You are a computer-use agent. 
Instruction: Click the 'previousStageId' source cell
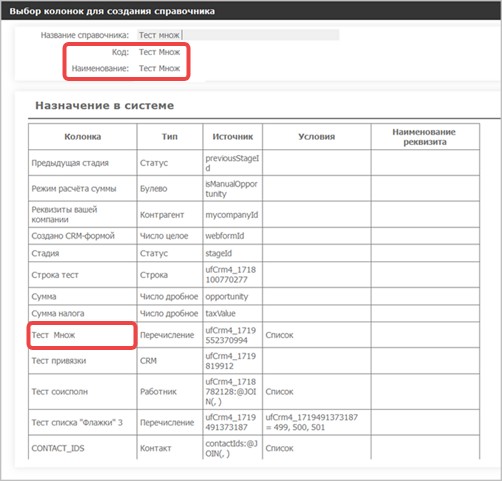click(x=233, y=163)
